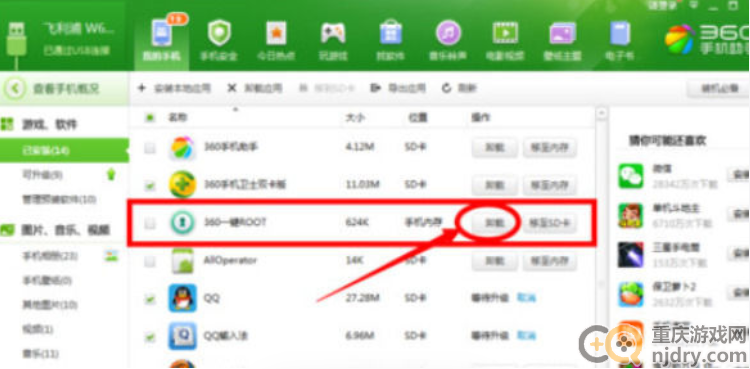Click the picture icon beside 手机相册

coord(111,256)
